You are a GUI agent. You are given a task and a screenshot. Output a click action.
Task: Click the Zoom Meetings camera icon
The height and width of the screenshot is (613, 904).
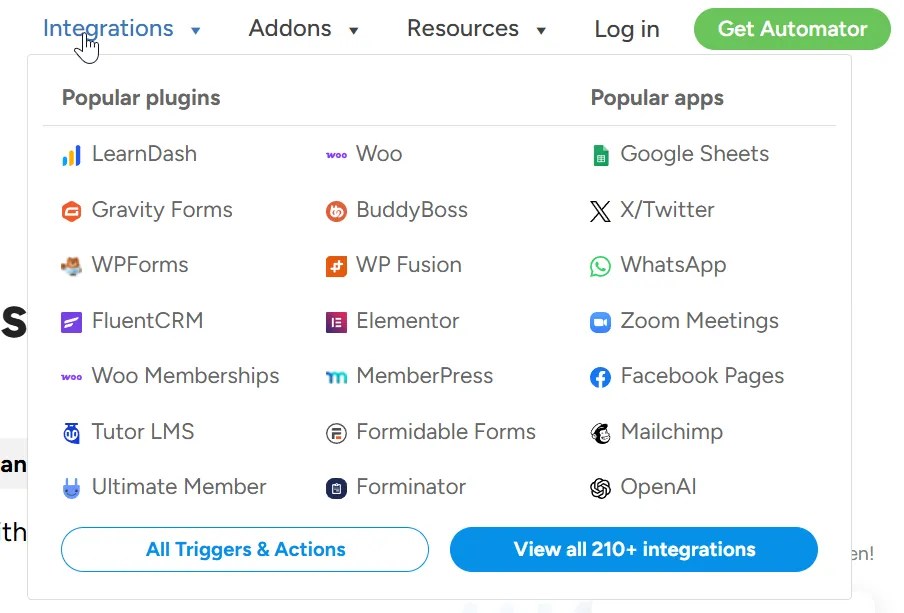pyautogui.click(x=600, y=322)
